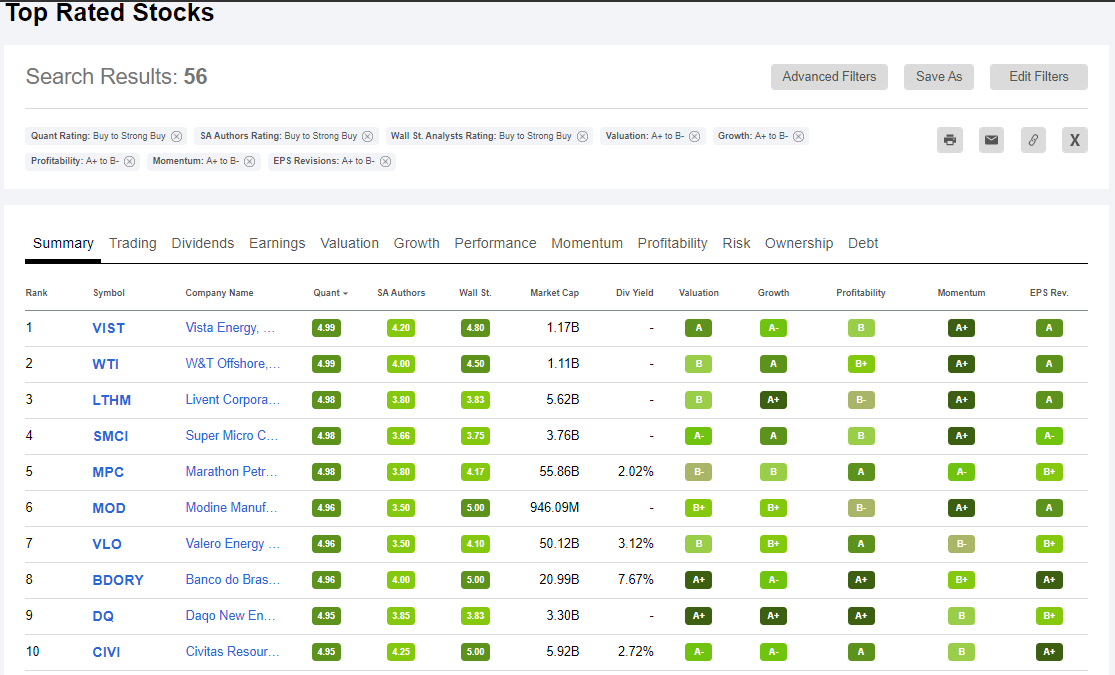Sort by Wall St. column header
This screenshot has height=675, width=1115.
point(475,293)
